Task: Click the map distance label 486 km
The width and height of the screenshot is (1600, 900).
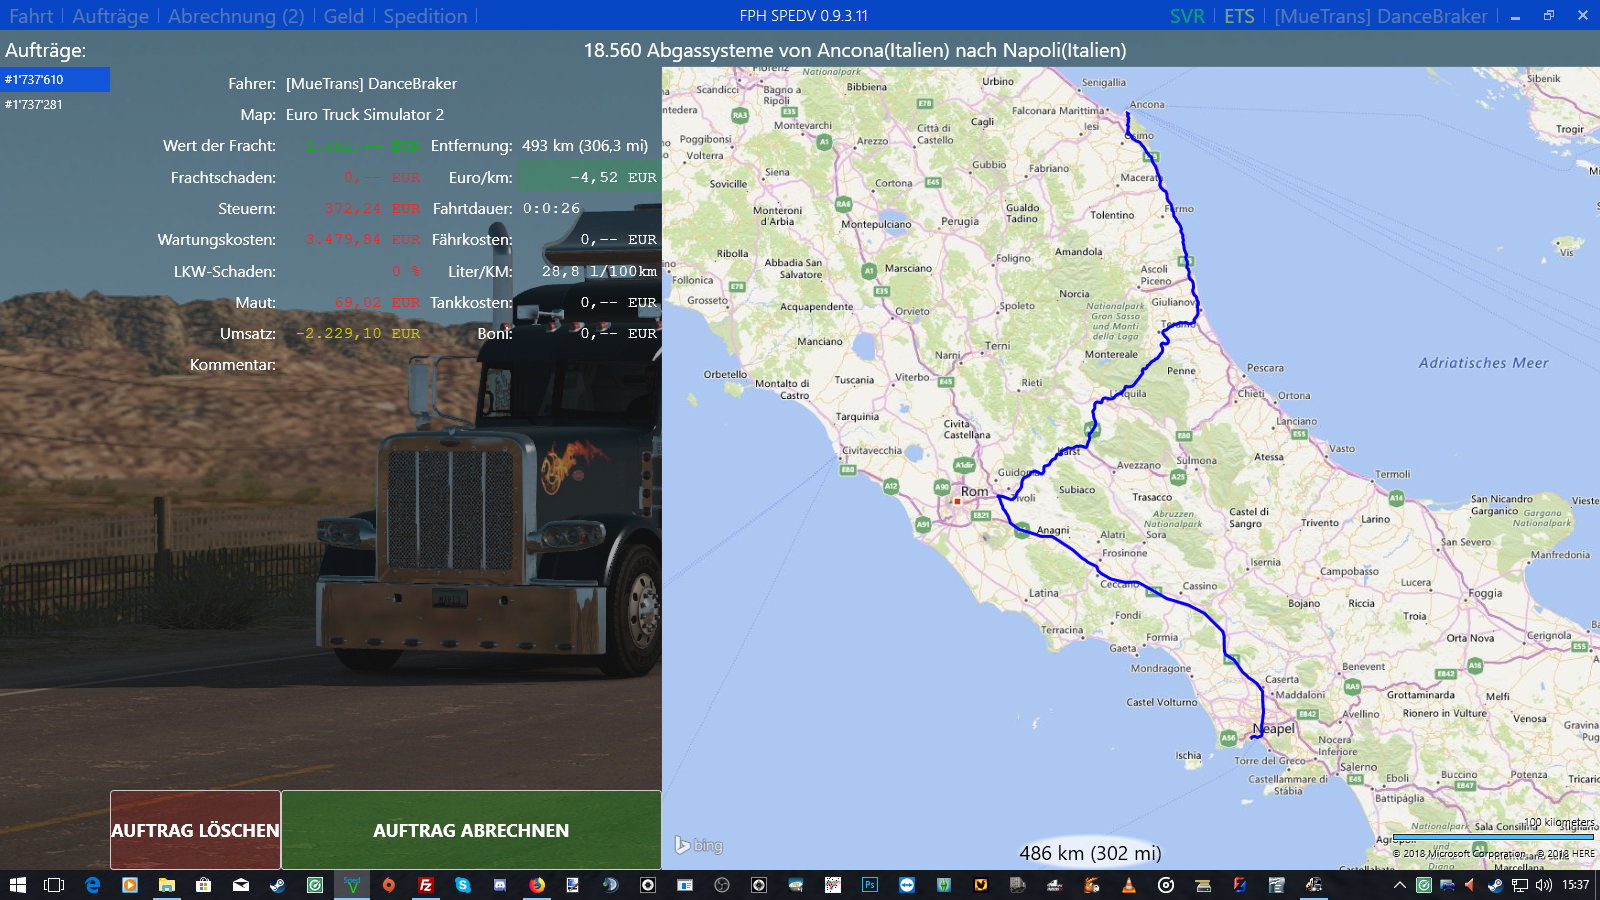Action: pyautogui.click(x=1090, y=853)
